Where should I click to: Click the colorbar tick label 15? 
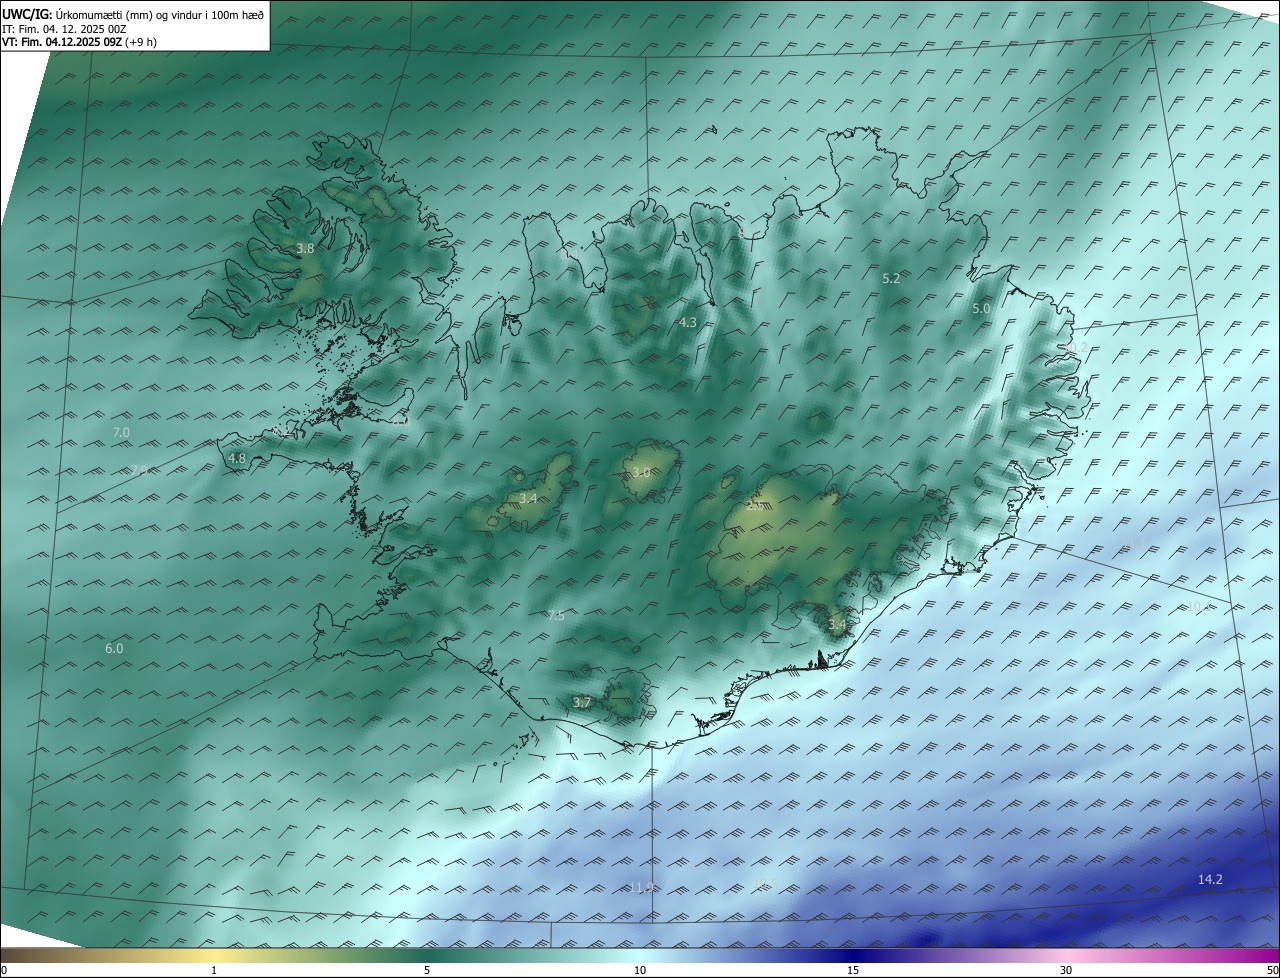[x=853, y=970]
